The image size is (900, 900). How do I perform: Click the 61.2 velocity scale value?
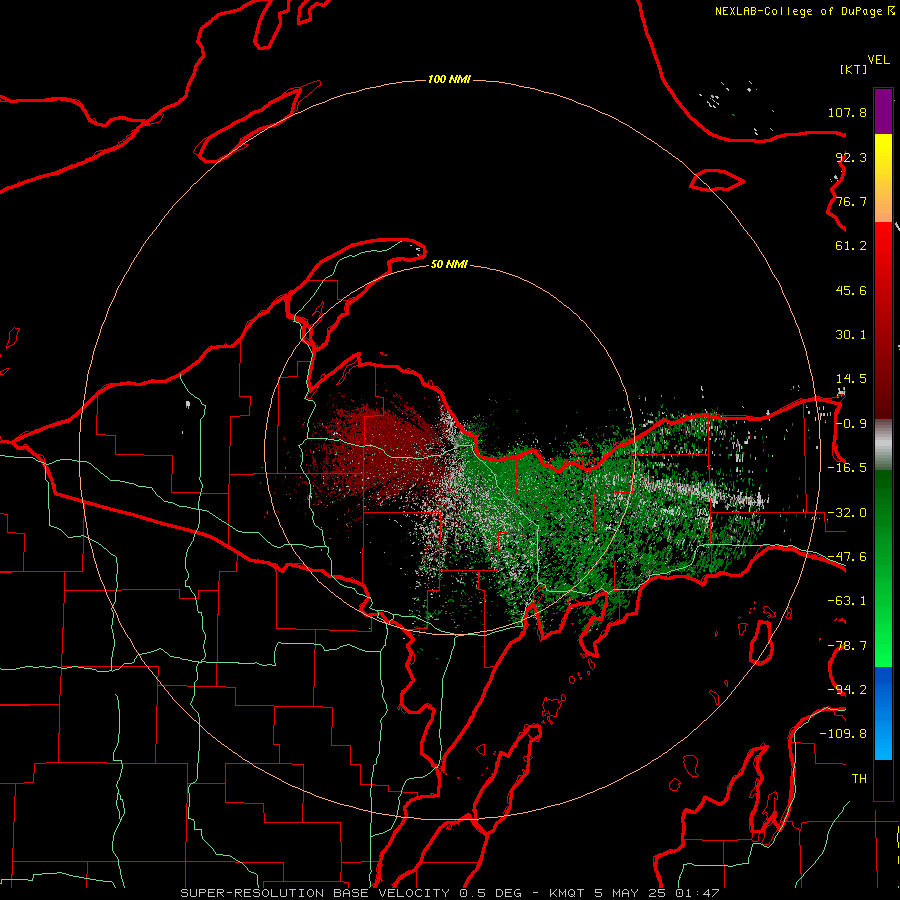point(851,246)
